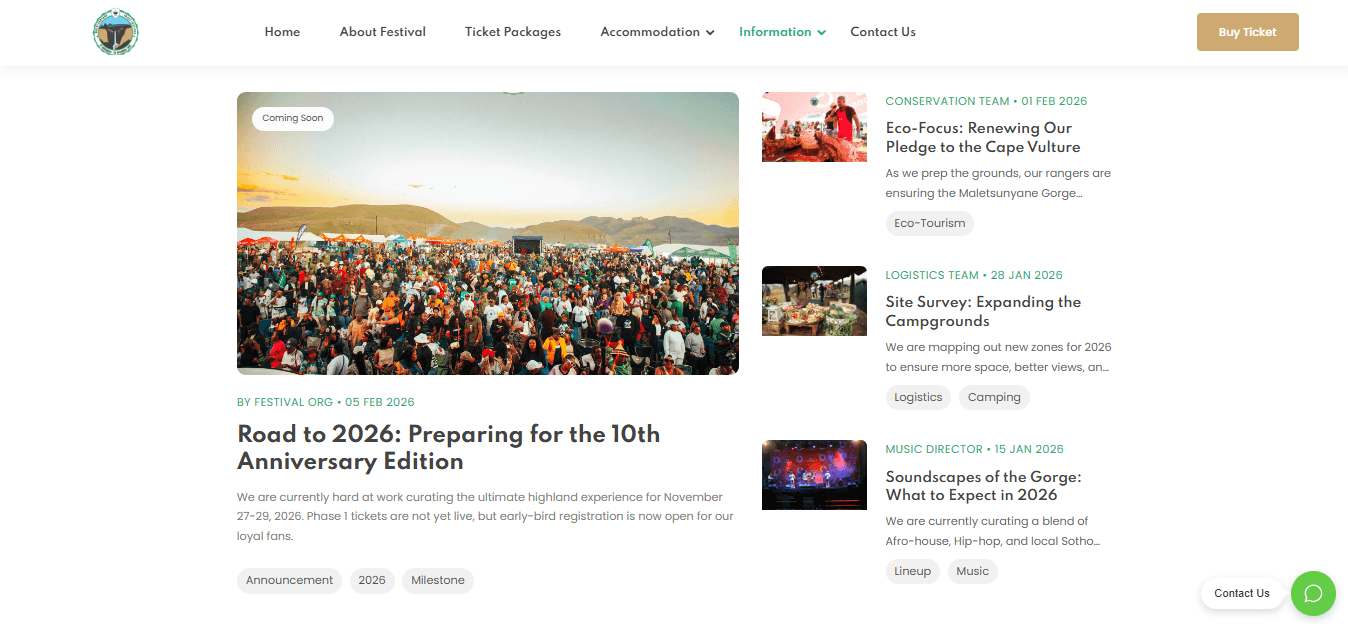
Task: Select Ticket Packages in the navigation
Action: coord(512,31)
